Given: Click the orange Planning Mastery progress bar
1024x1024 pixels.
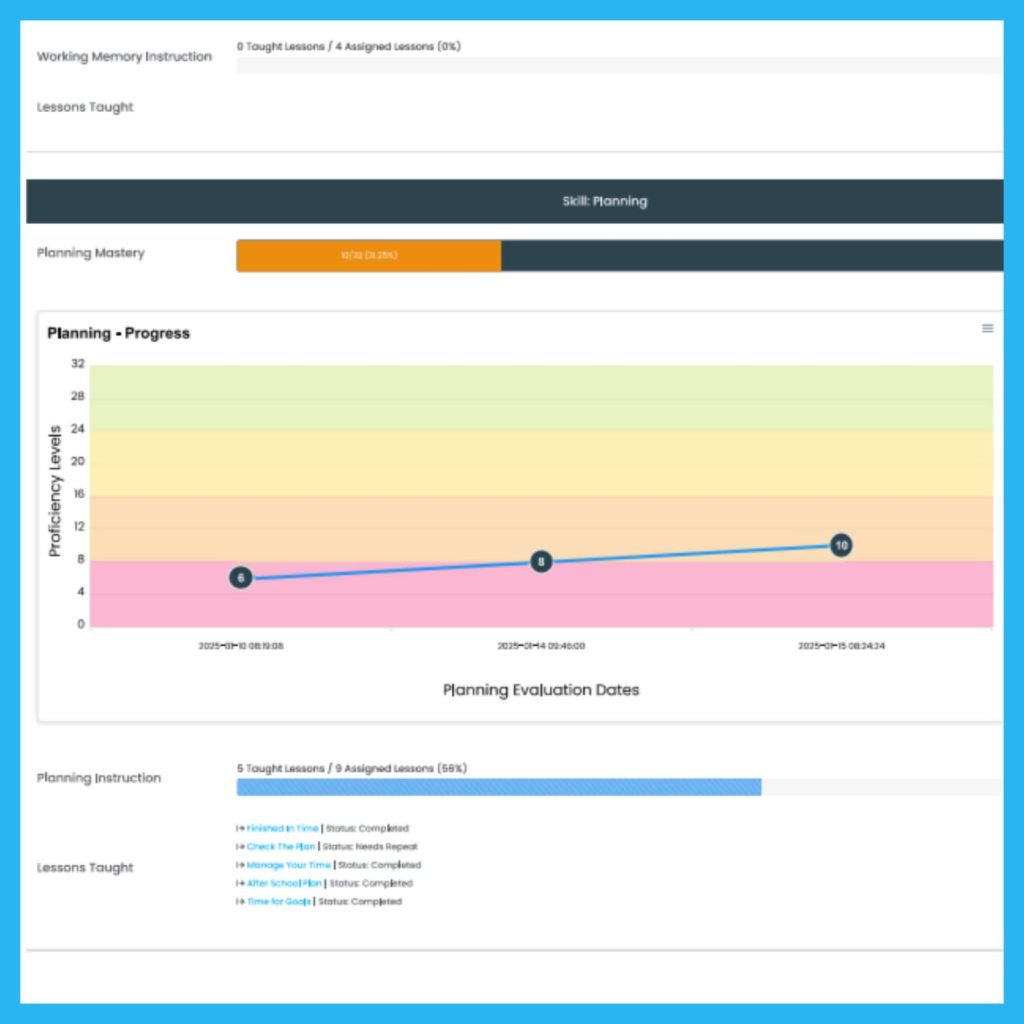Looking at the screenshot, I should pos(368,256).
